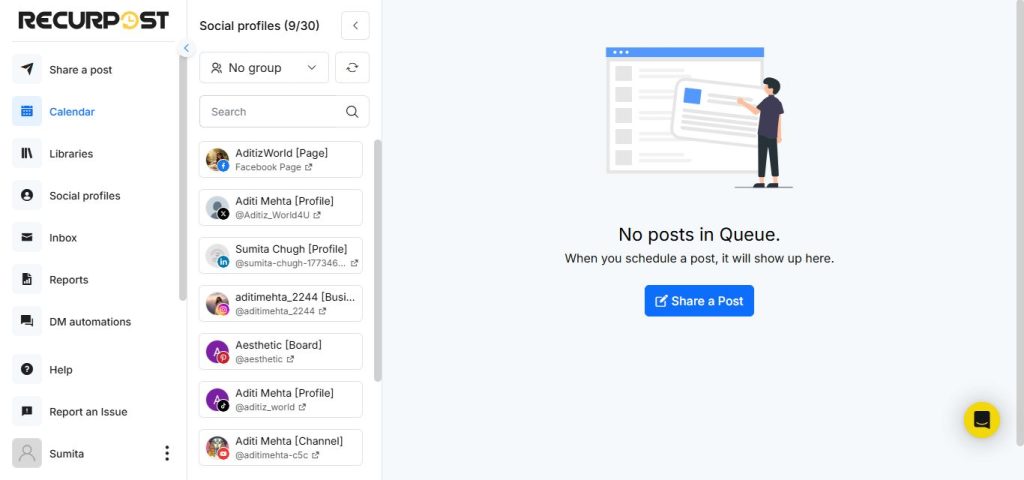Open external link for AditizWorld Facebook Page

point(309,167)
